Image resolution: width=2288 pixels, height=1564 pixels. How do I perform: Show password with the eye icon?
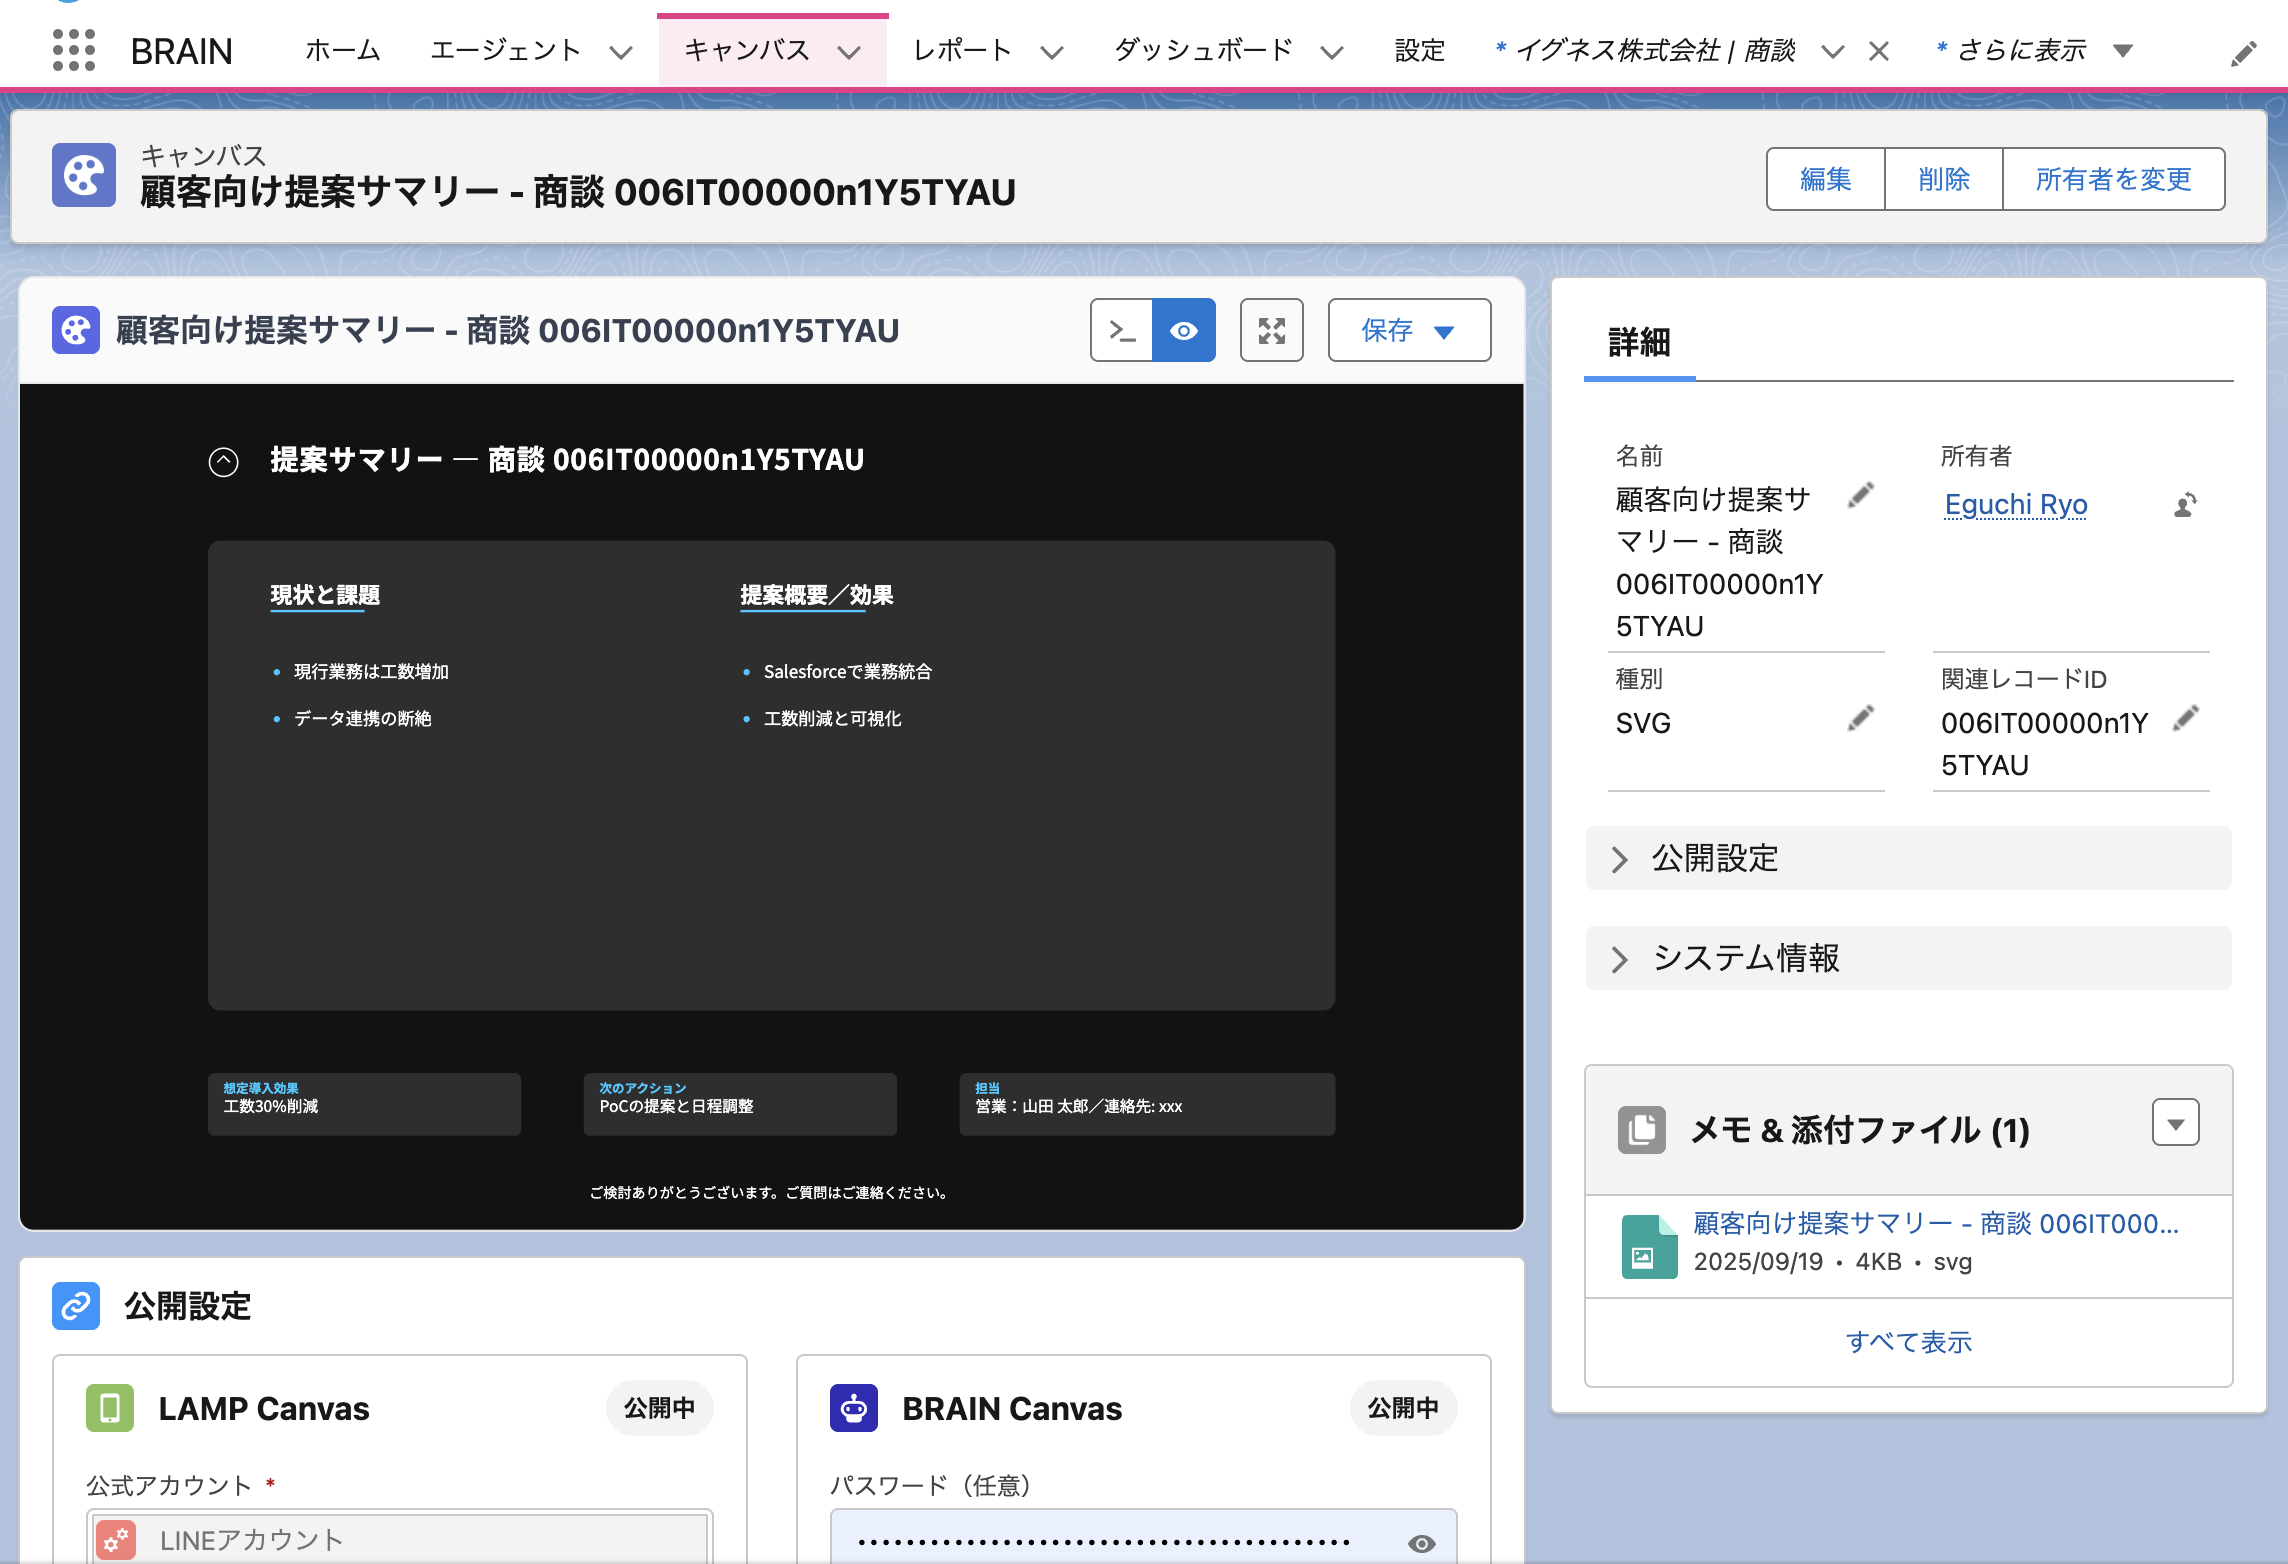pyautogui.click(x=1421, y=1543)
